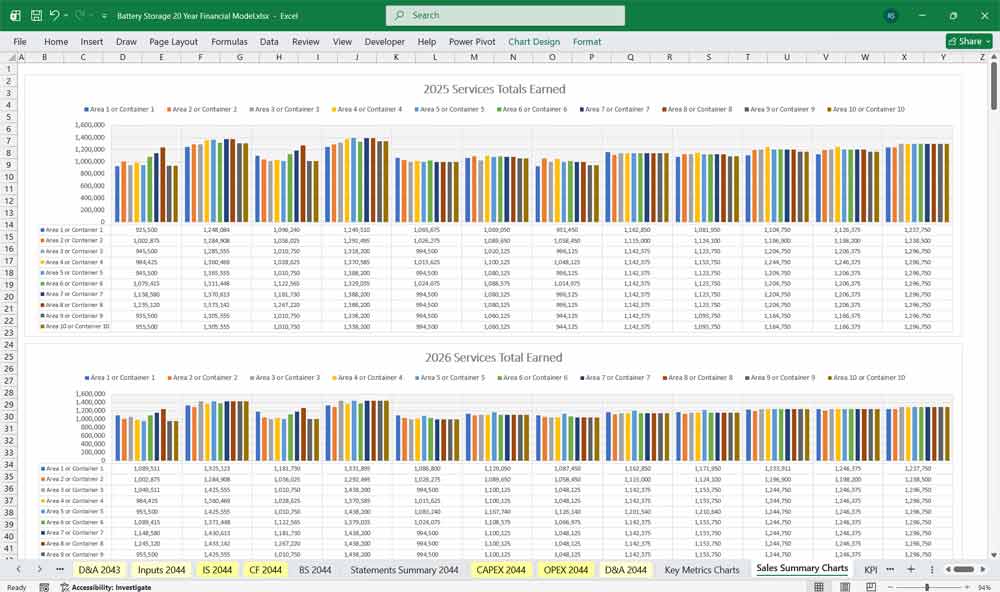This screenshot has width=1000, height=592.
Task: Click zoom in plus on status bar
Action: click(968, 587)
